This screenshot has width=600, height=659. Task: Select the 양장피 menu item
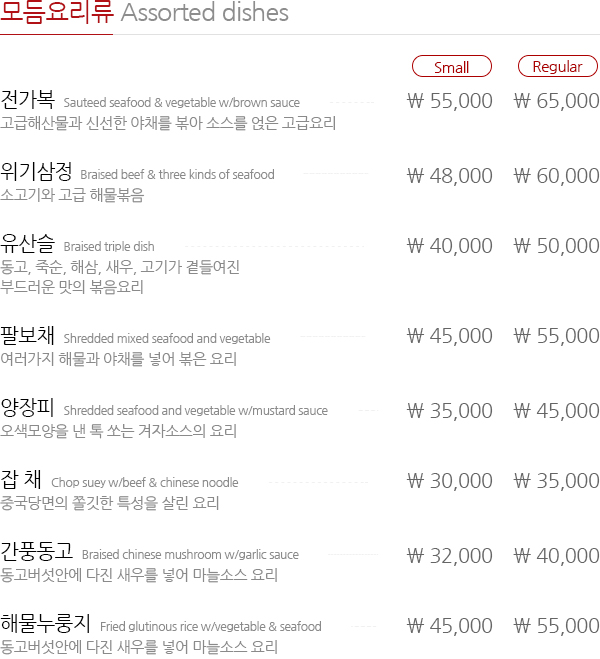click(28, 408)
